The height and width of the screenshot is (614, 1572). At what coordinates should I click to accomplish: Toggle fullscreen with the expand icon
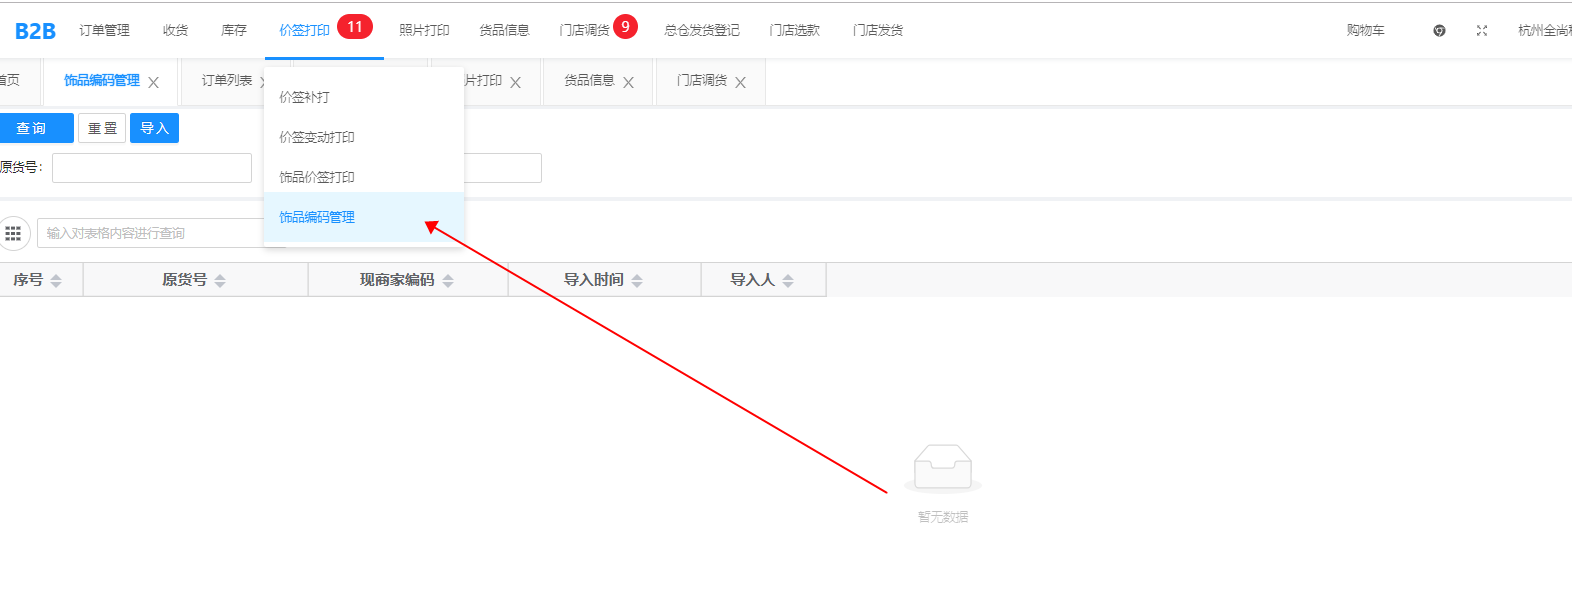click(x=1482, y=31)
